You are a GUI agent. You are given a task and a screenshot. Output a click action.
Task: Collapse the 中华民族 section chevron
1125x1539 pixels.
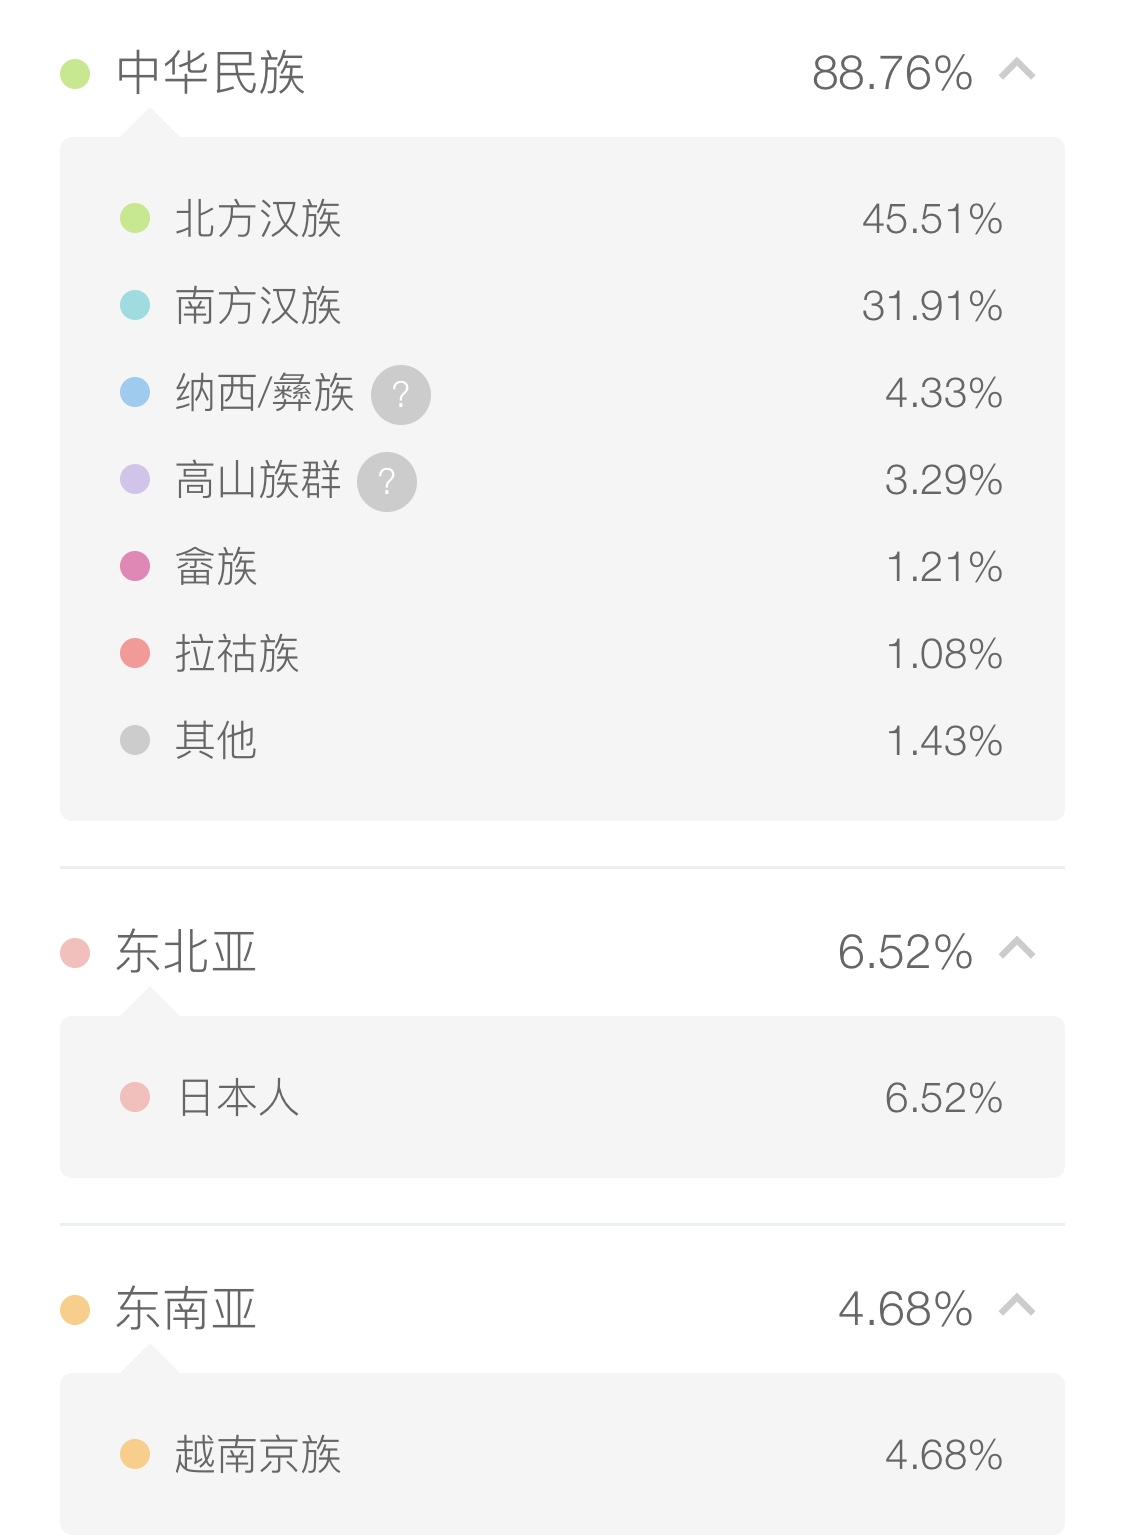click(x=1017, y=70)
